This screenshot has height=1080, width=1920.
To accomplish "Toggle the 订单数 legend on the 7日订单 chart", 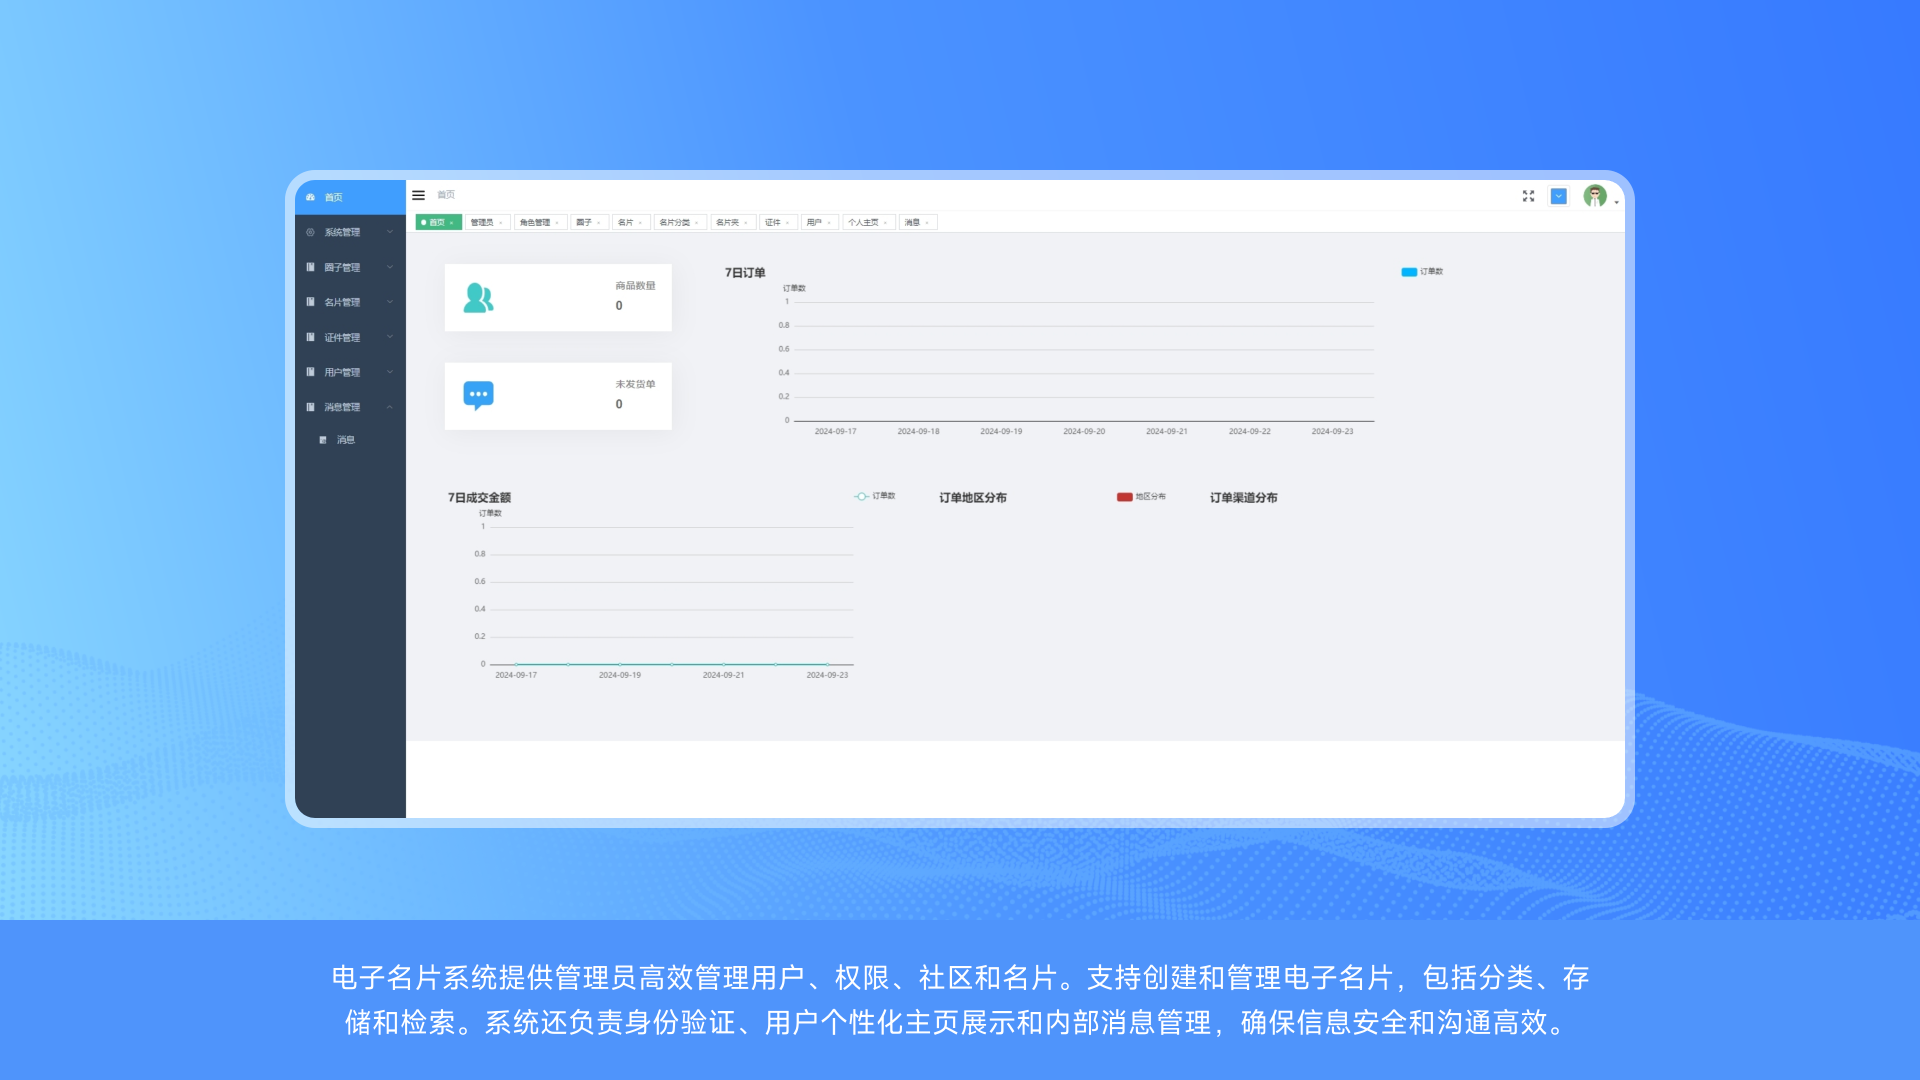I will click(1409, 272).
